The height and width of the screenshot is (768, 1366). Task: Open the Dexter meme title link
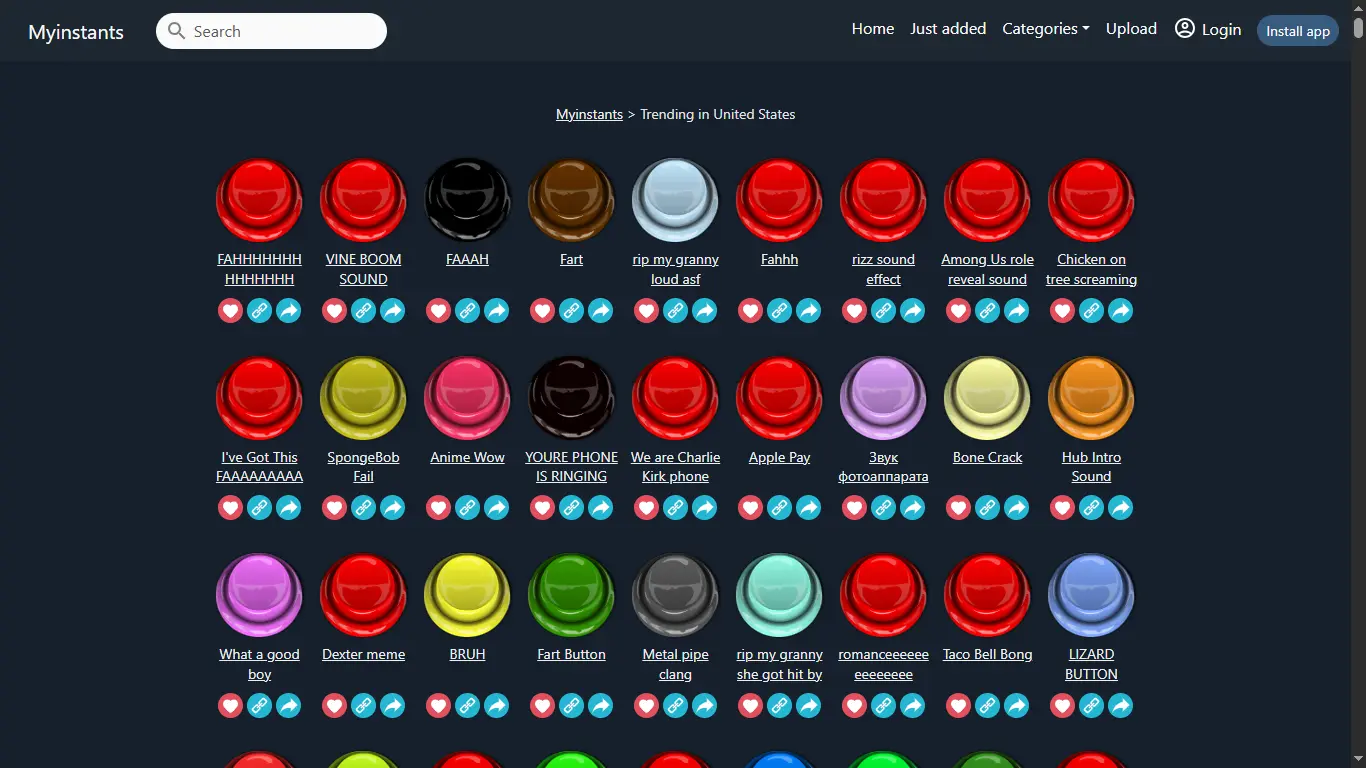click(363, 654)
